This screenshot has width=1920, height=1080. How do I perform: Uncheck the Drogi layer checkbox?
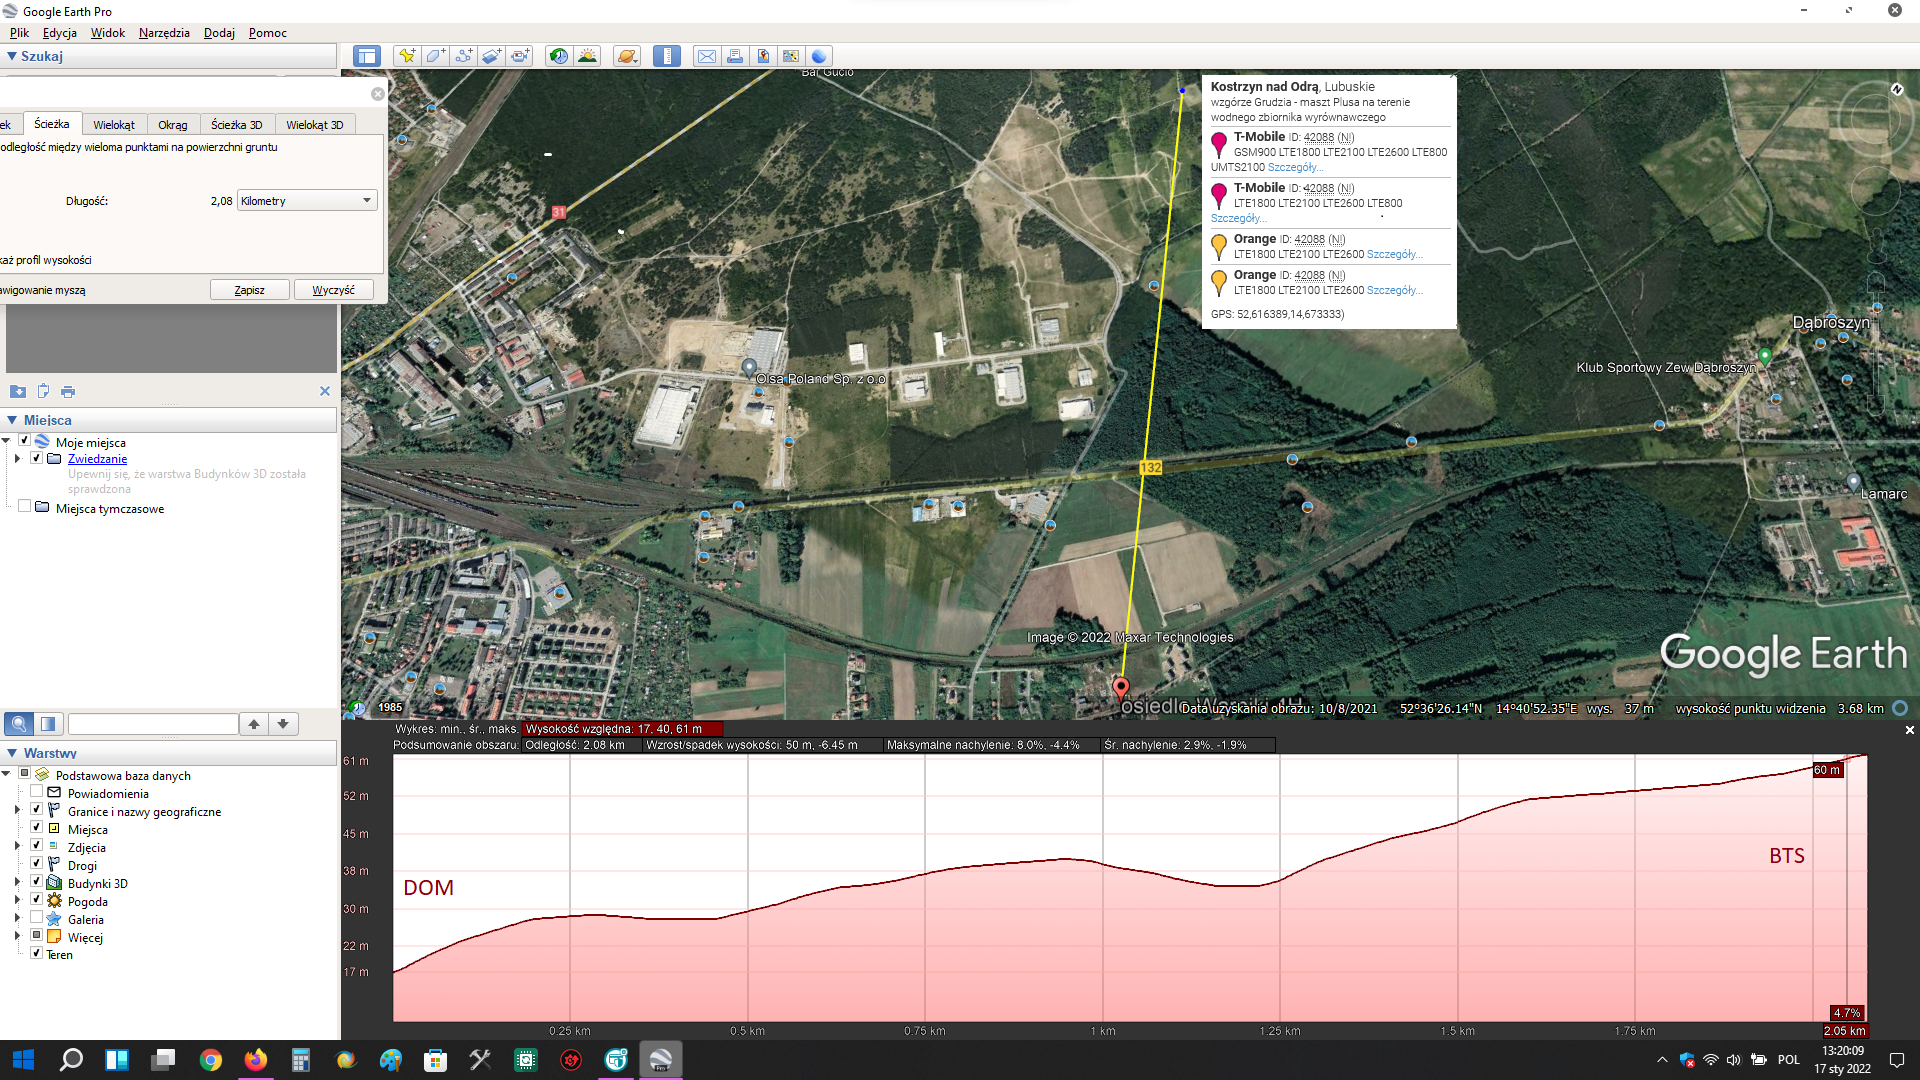(36, 864)
